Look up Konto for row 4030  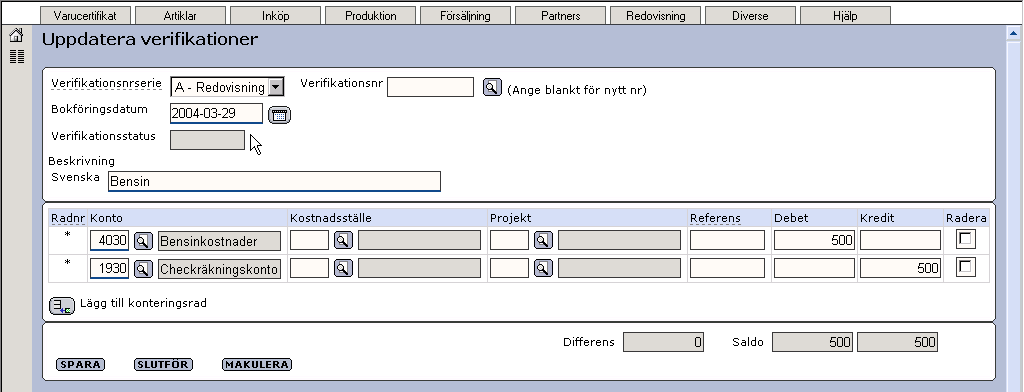pos(143,241)
